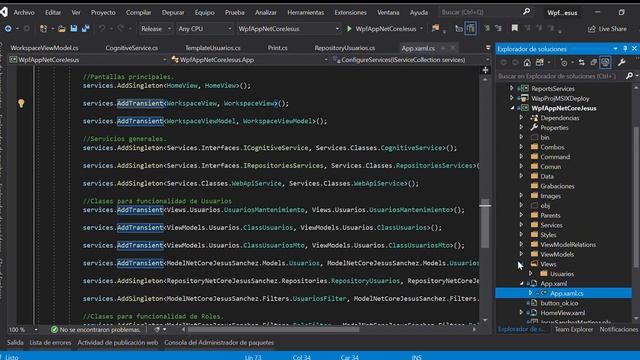Open the Notificaciones panel tab
Screen dimensions: 640x360
[619, 329]
